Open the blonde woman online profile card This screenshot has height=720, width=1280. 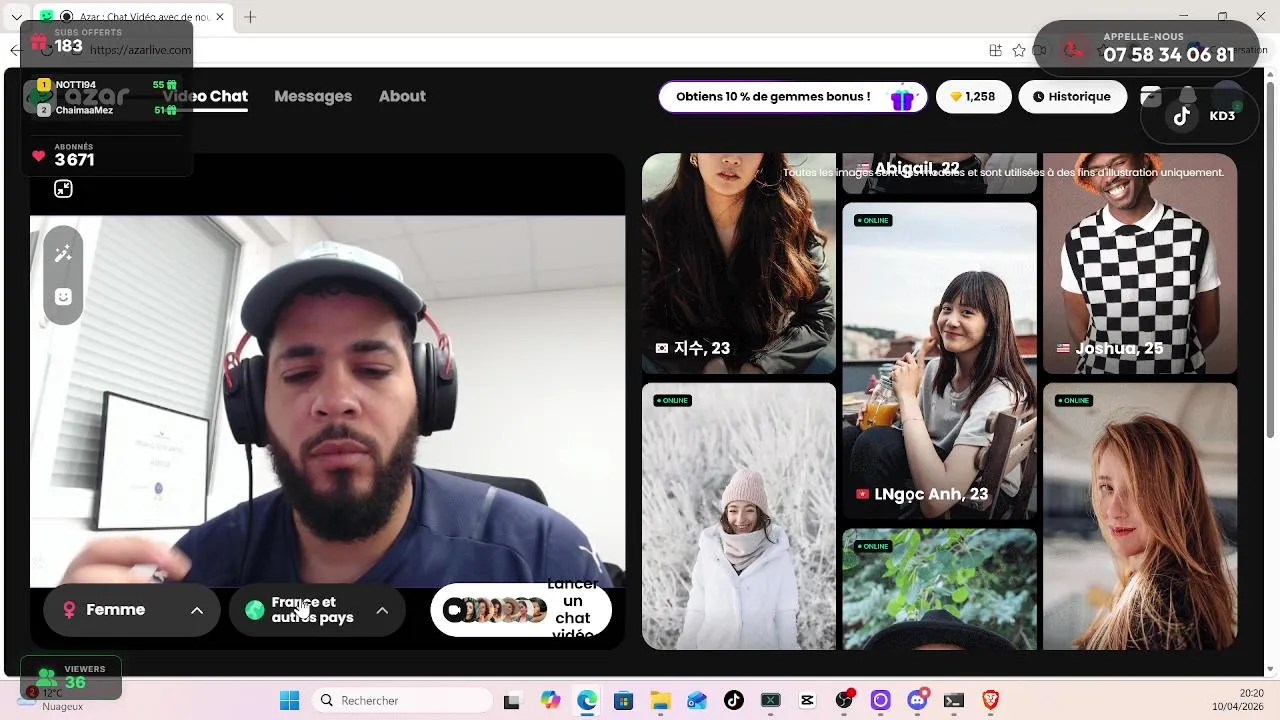1140,516
